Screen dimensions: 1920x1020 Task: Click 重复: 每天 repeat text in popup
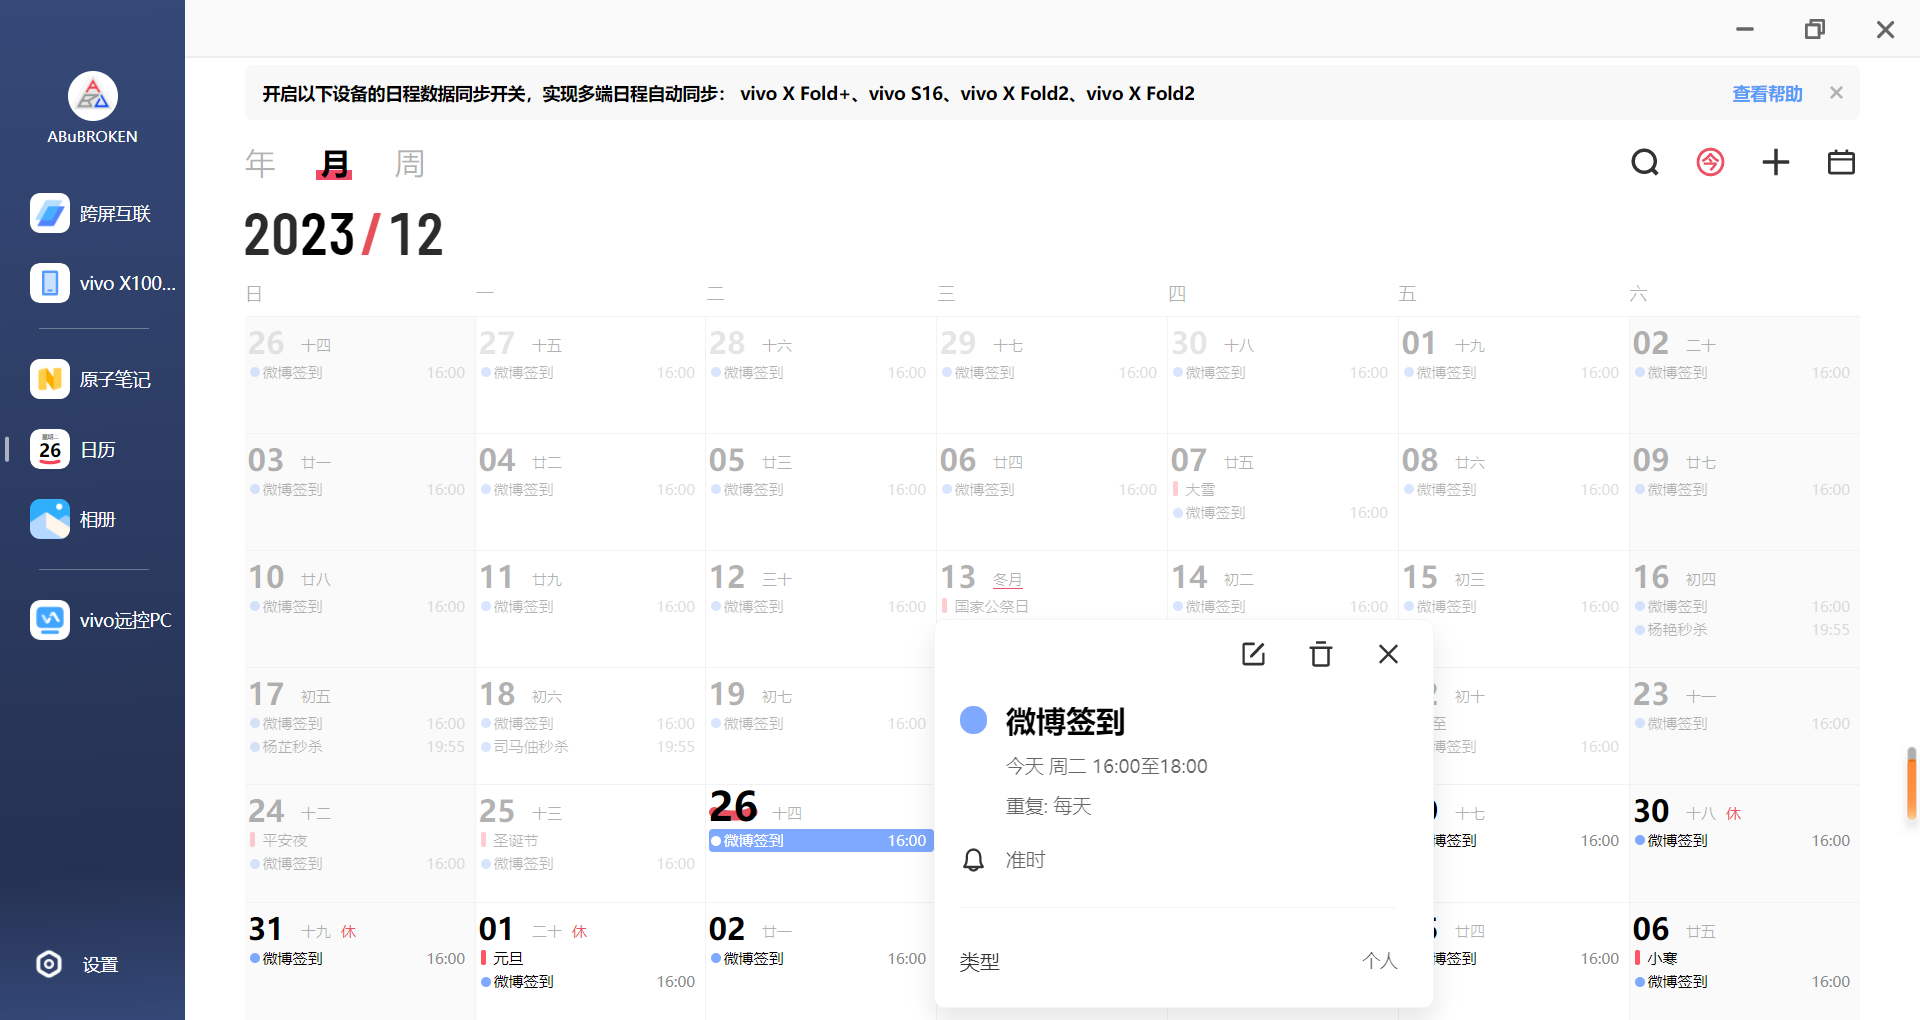tap(1048, 806)
